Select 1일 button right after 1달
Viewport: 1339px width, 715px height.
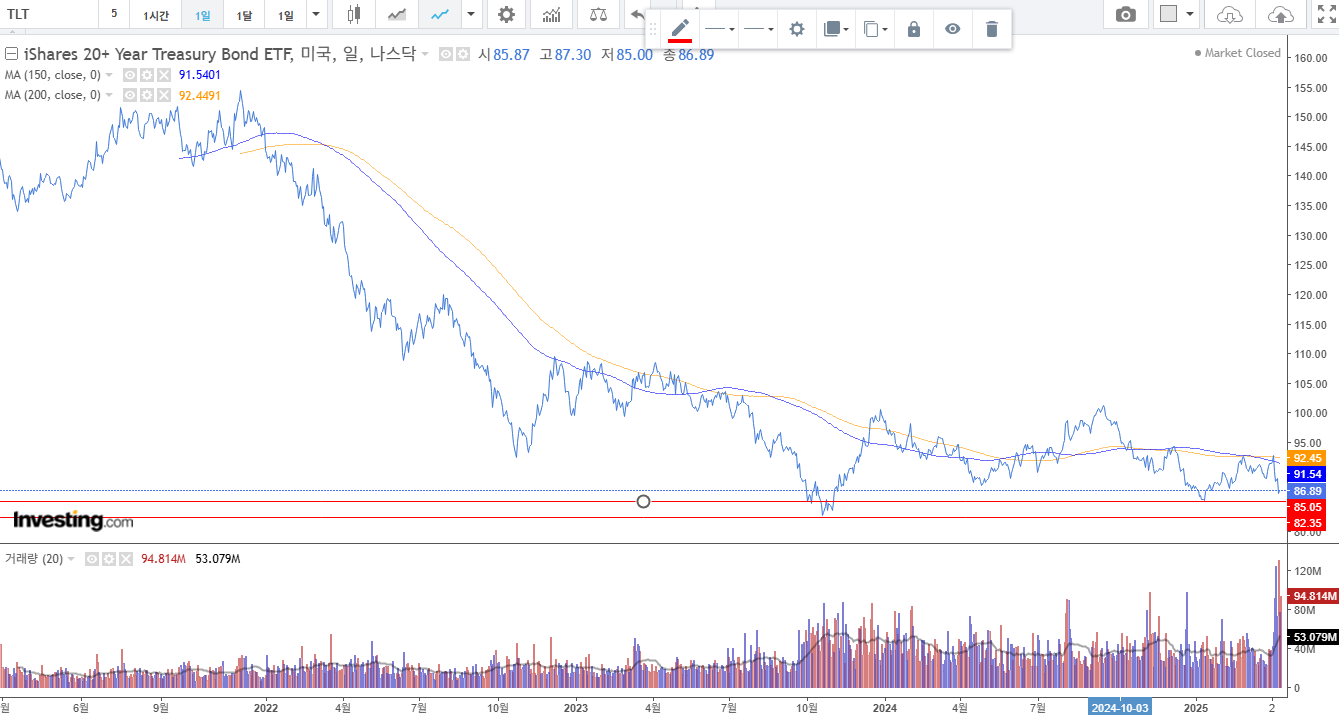[286, 14]
